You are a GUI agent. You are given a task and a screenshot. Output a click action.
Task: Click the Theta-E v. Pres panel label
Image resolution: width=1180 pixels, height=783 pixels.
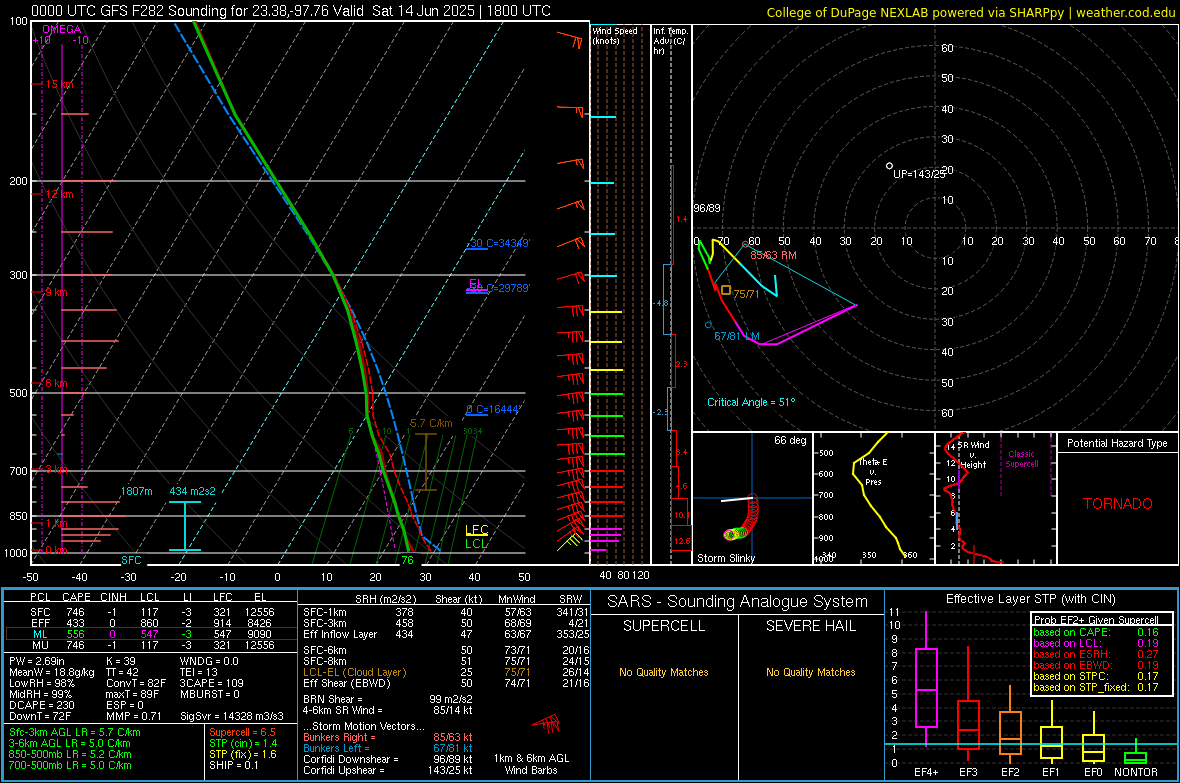pos(873,471)
